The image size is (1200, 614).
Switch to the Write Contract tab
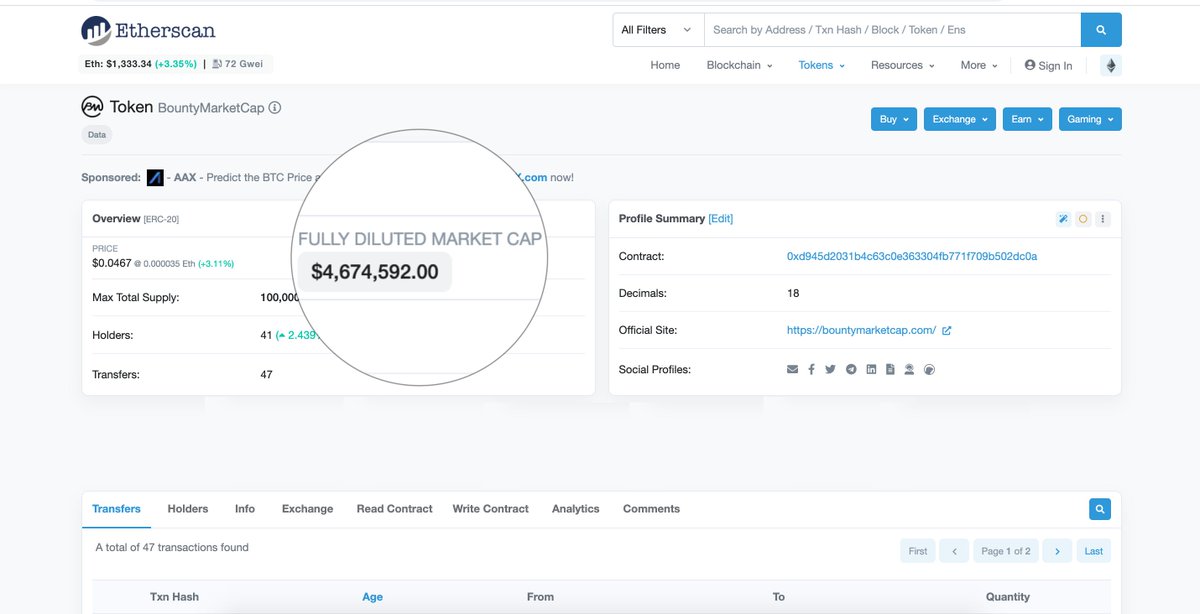(x=490, y=509)
